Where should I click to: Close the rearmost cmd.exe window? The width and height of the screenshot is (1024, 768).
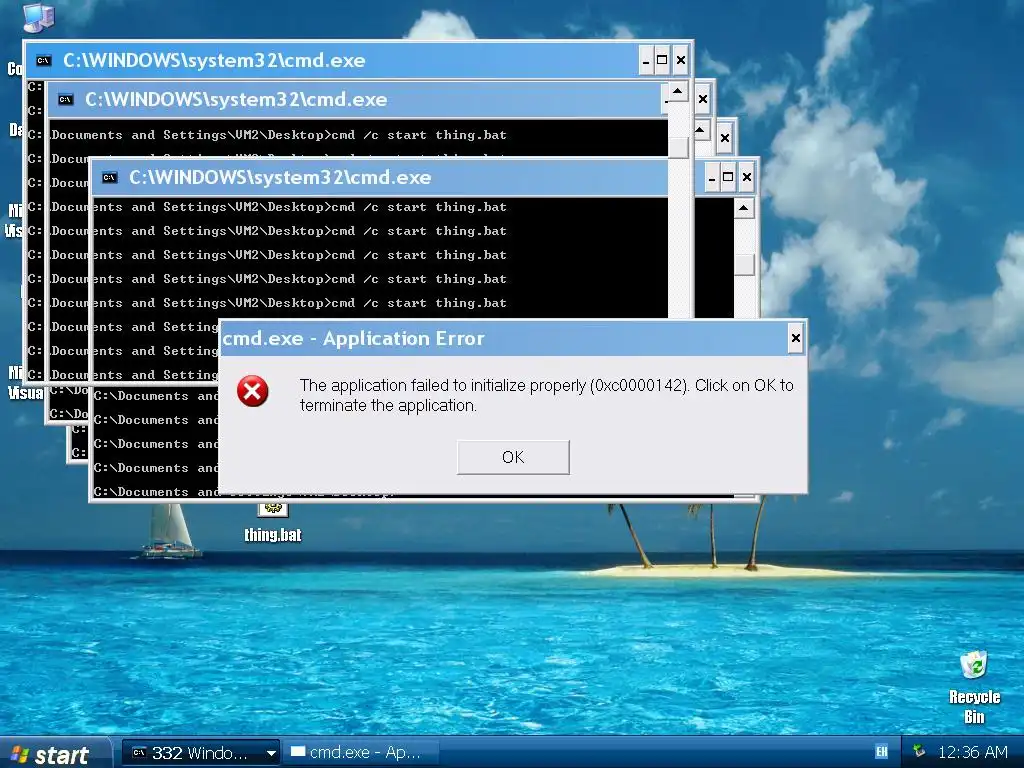point(680,61)
